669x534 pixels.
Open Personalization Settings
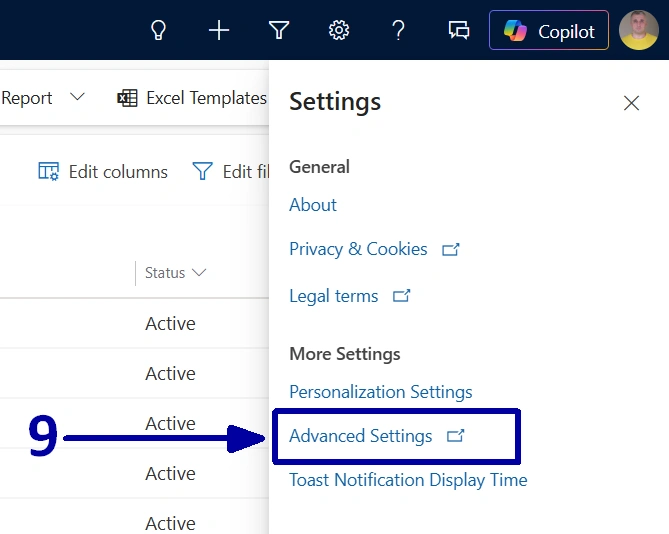[380, 392]
